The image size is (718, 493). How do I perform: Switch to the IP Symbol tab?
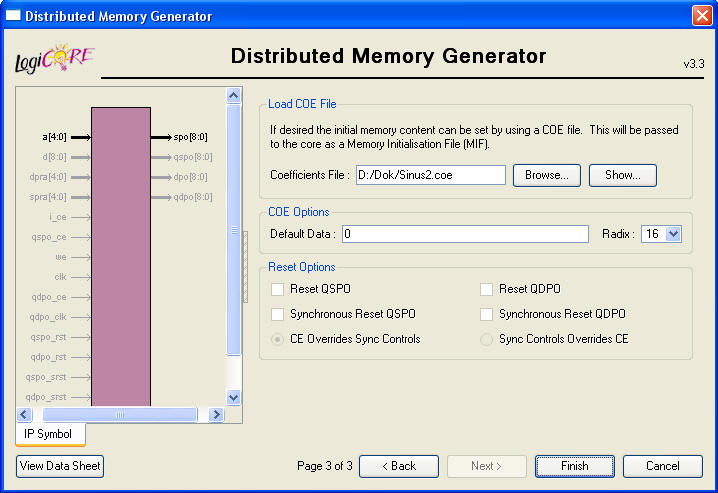[50, 434]
